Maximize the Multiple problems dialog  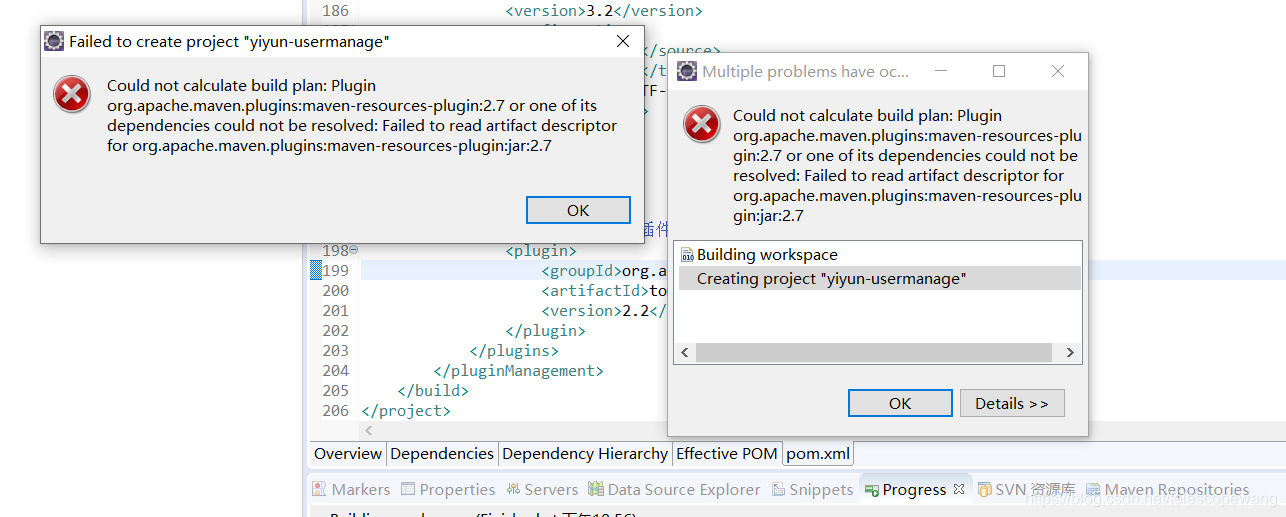tap(999, 71)
